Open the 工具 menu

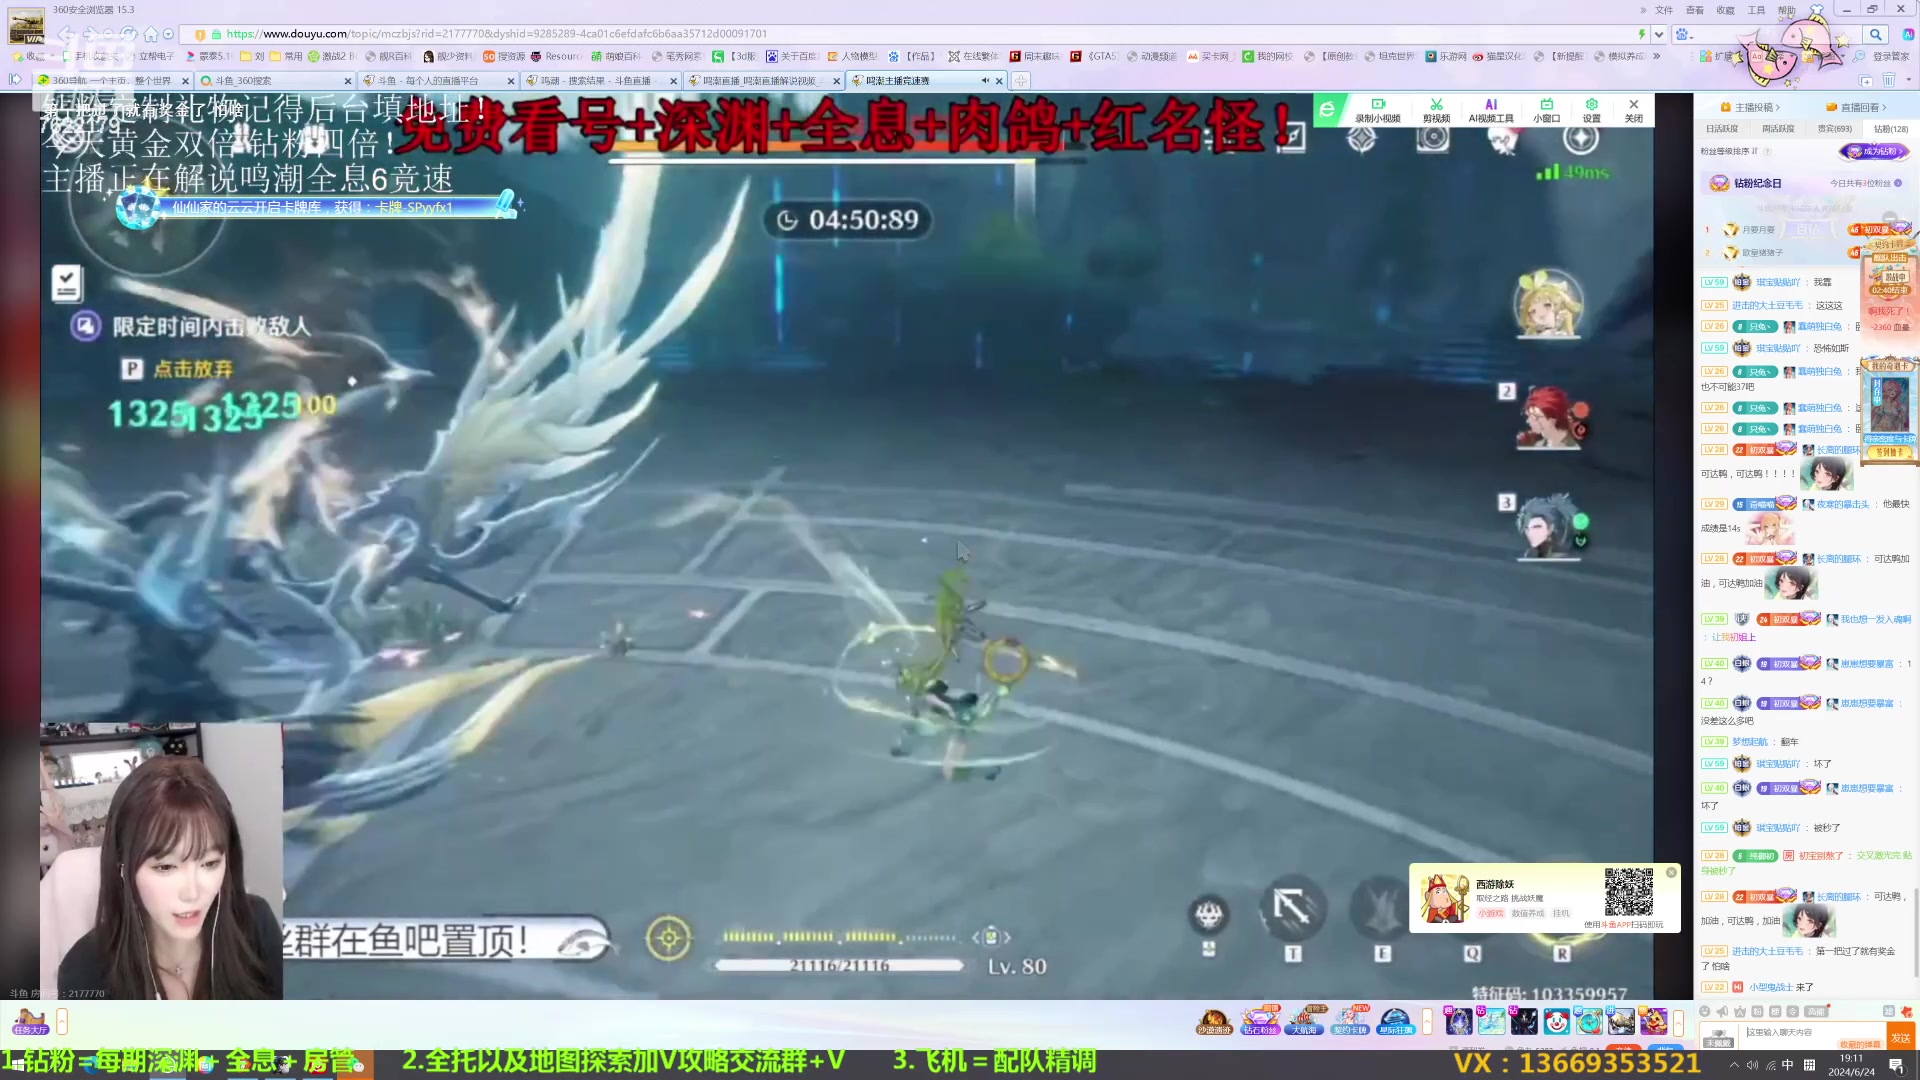(1757, 10)
